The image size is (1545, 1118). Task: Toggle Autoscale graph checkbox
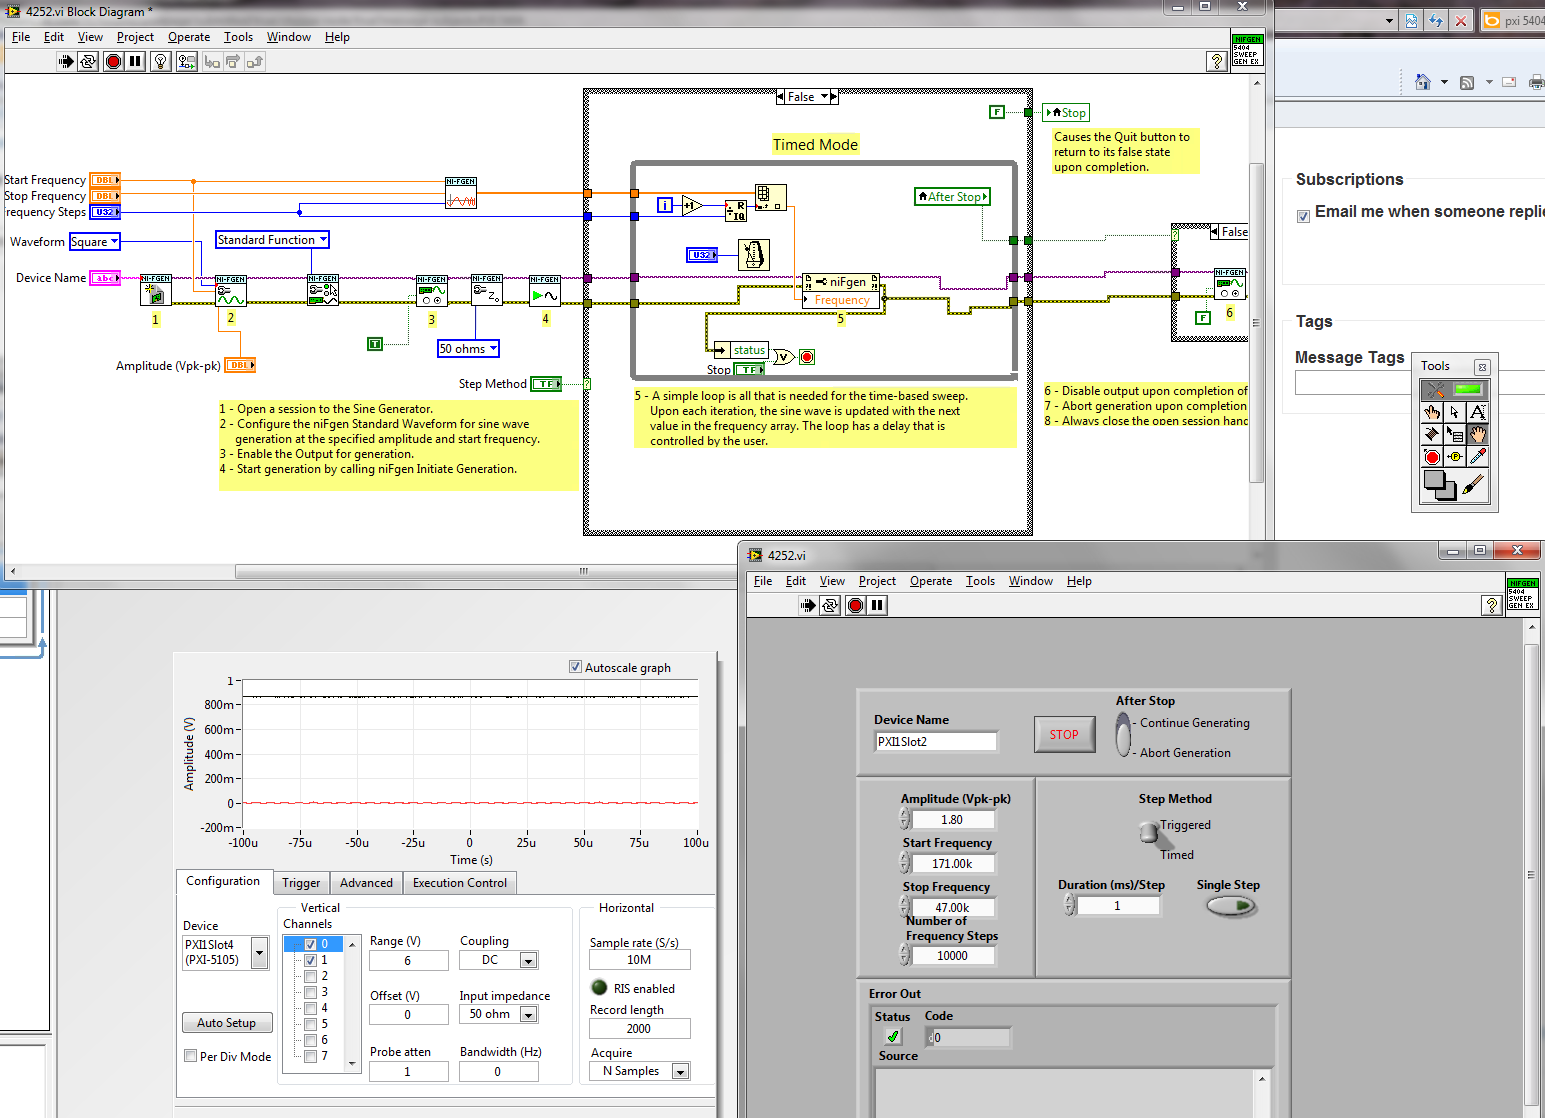pos(575,667)
